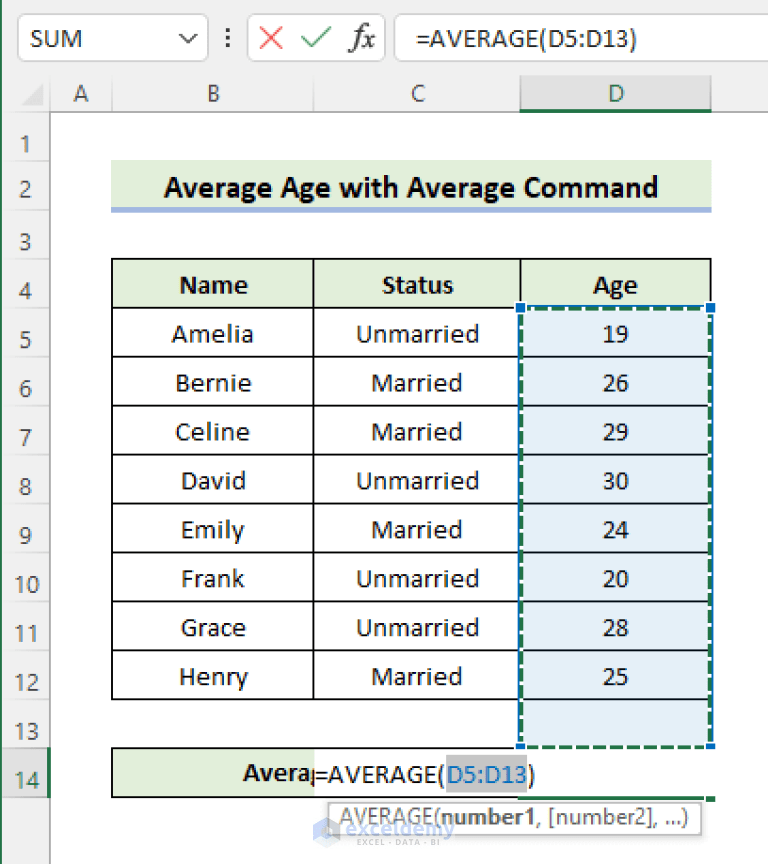The image size is (768, 864).
Task: Click age cell with value 19
Action: pos(615,333)
